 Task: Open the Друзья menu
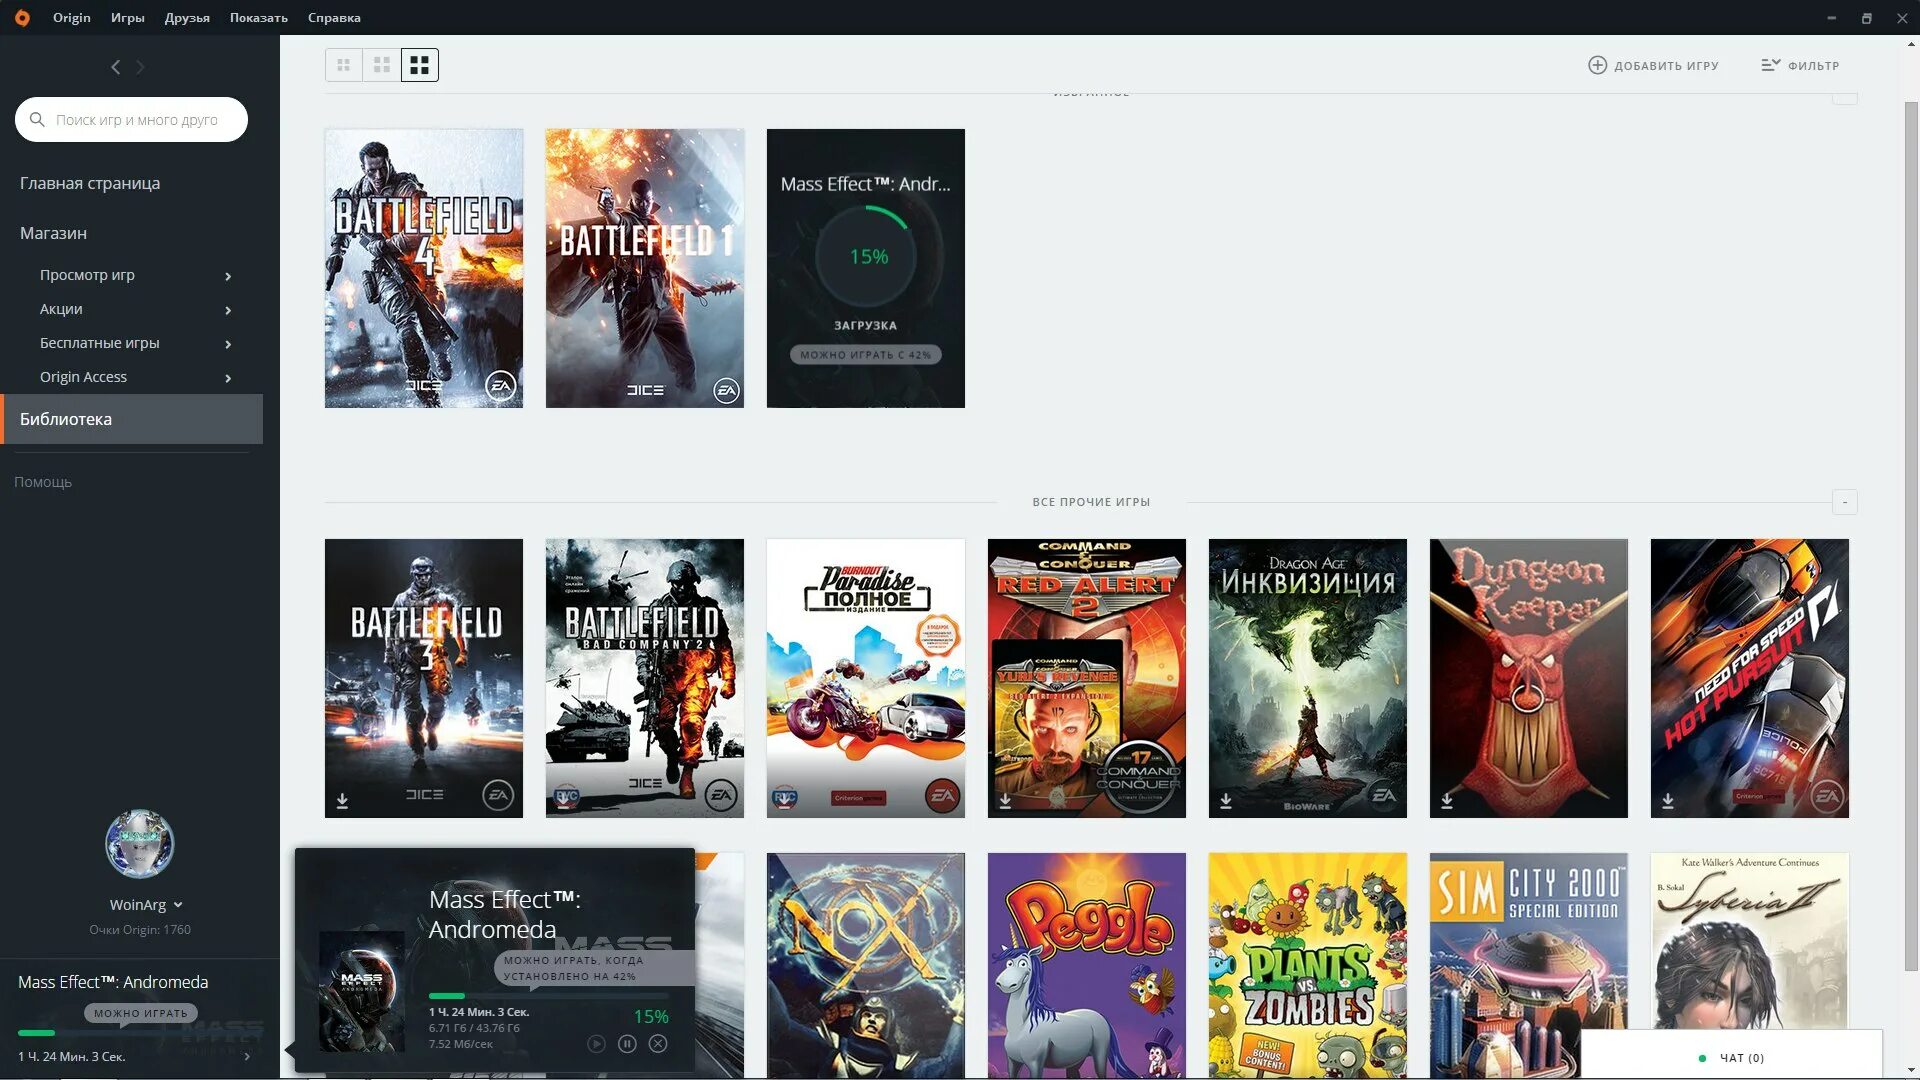click(x=187, y=18)
